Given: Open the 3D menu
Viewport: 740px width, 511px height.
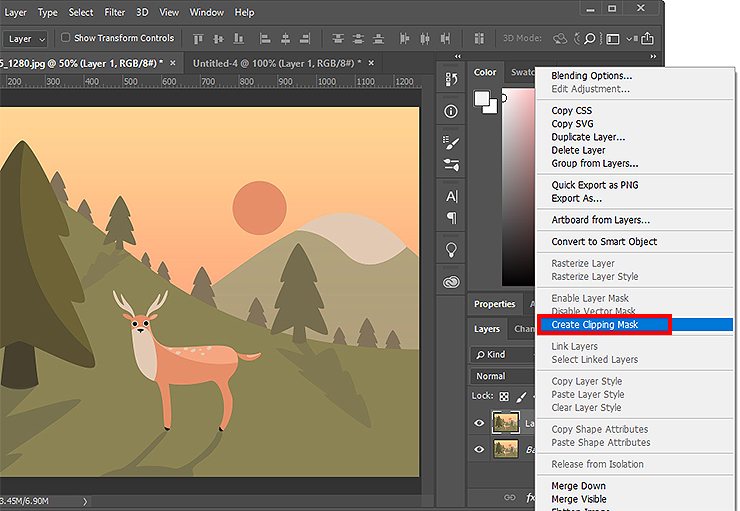Looking at the screenshot, I should point(142,13).
